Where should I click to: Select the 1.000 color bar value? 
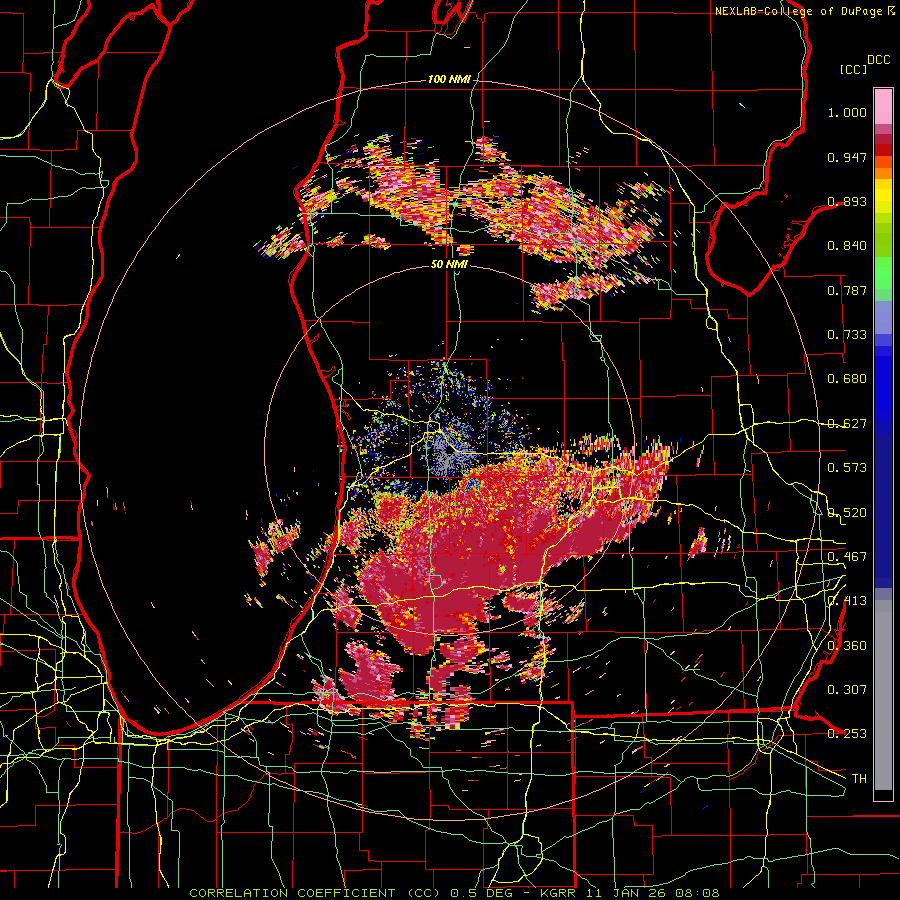[x=847, y=112]
